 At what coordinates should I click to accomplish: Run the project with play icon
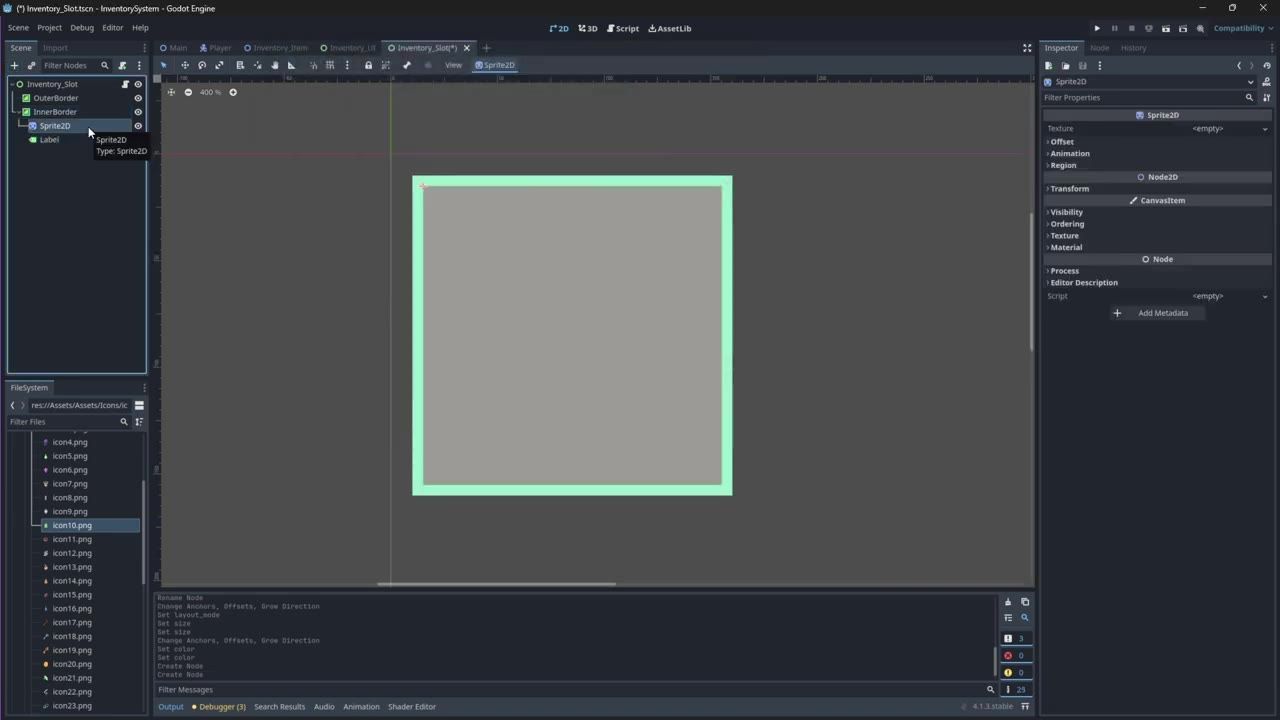point(1097,28)
